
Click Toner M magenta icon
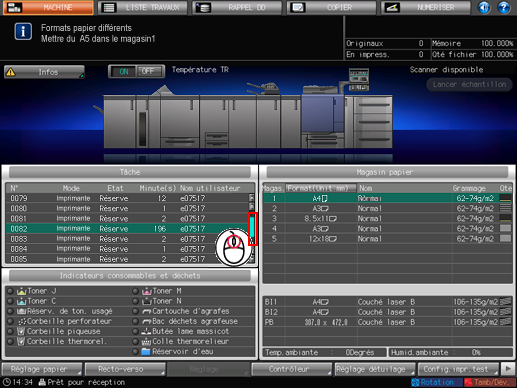click(x=147, y=291)
